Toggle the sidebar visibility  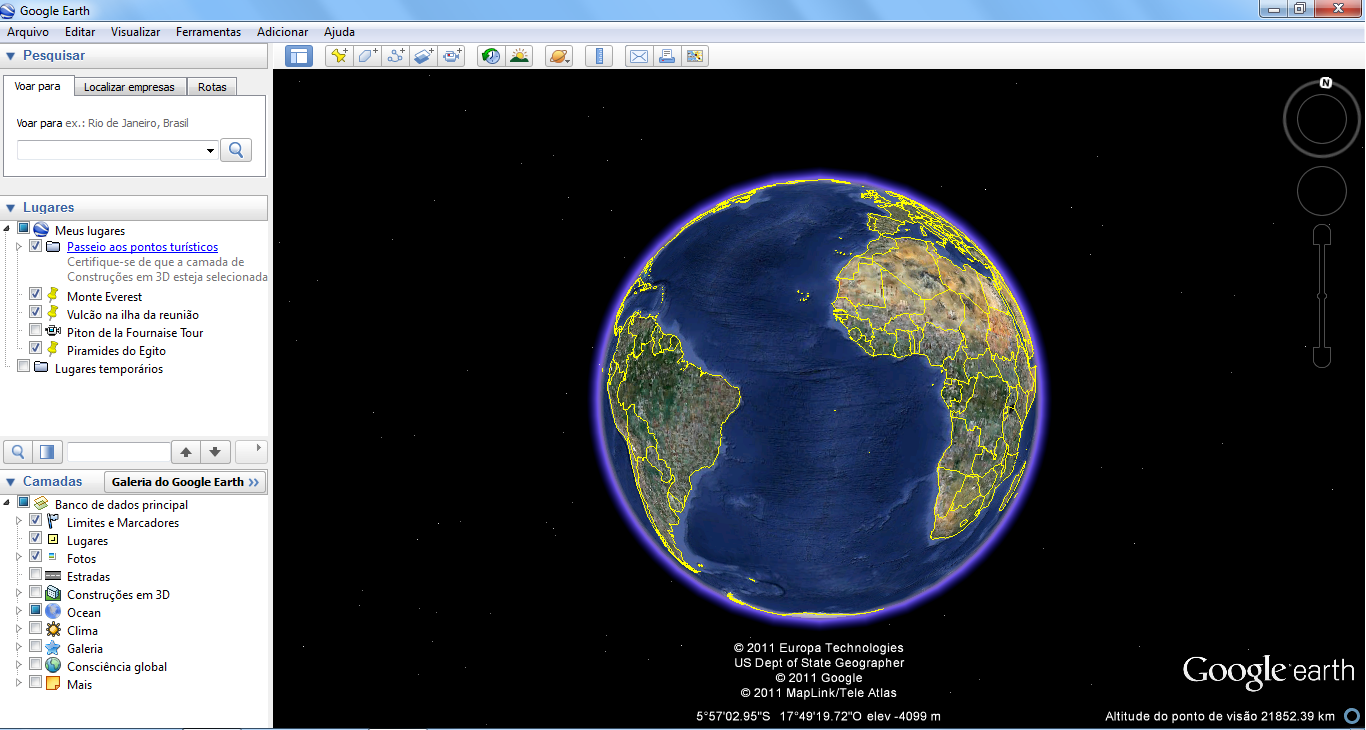coord(299,56)
